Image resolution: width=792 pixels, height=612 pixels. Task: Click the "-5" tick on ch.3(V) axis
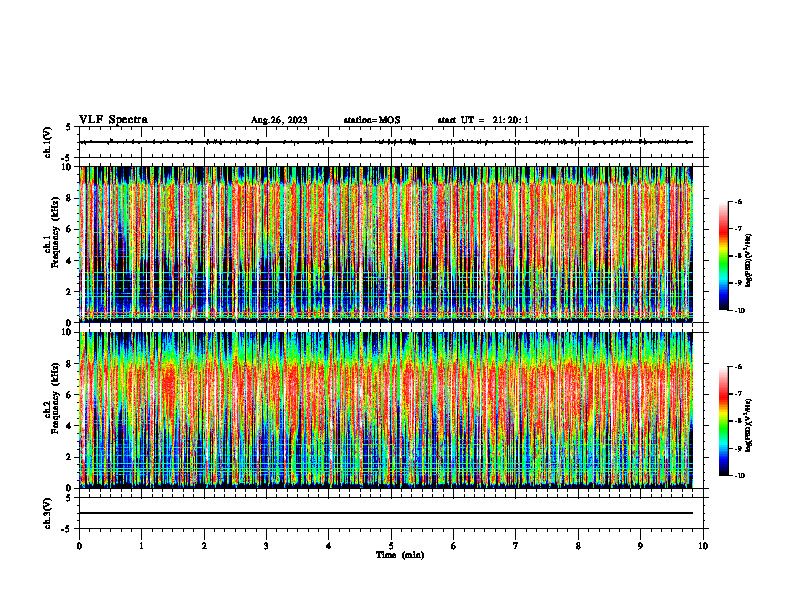click(x=67, y=529)
